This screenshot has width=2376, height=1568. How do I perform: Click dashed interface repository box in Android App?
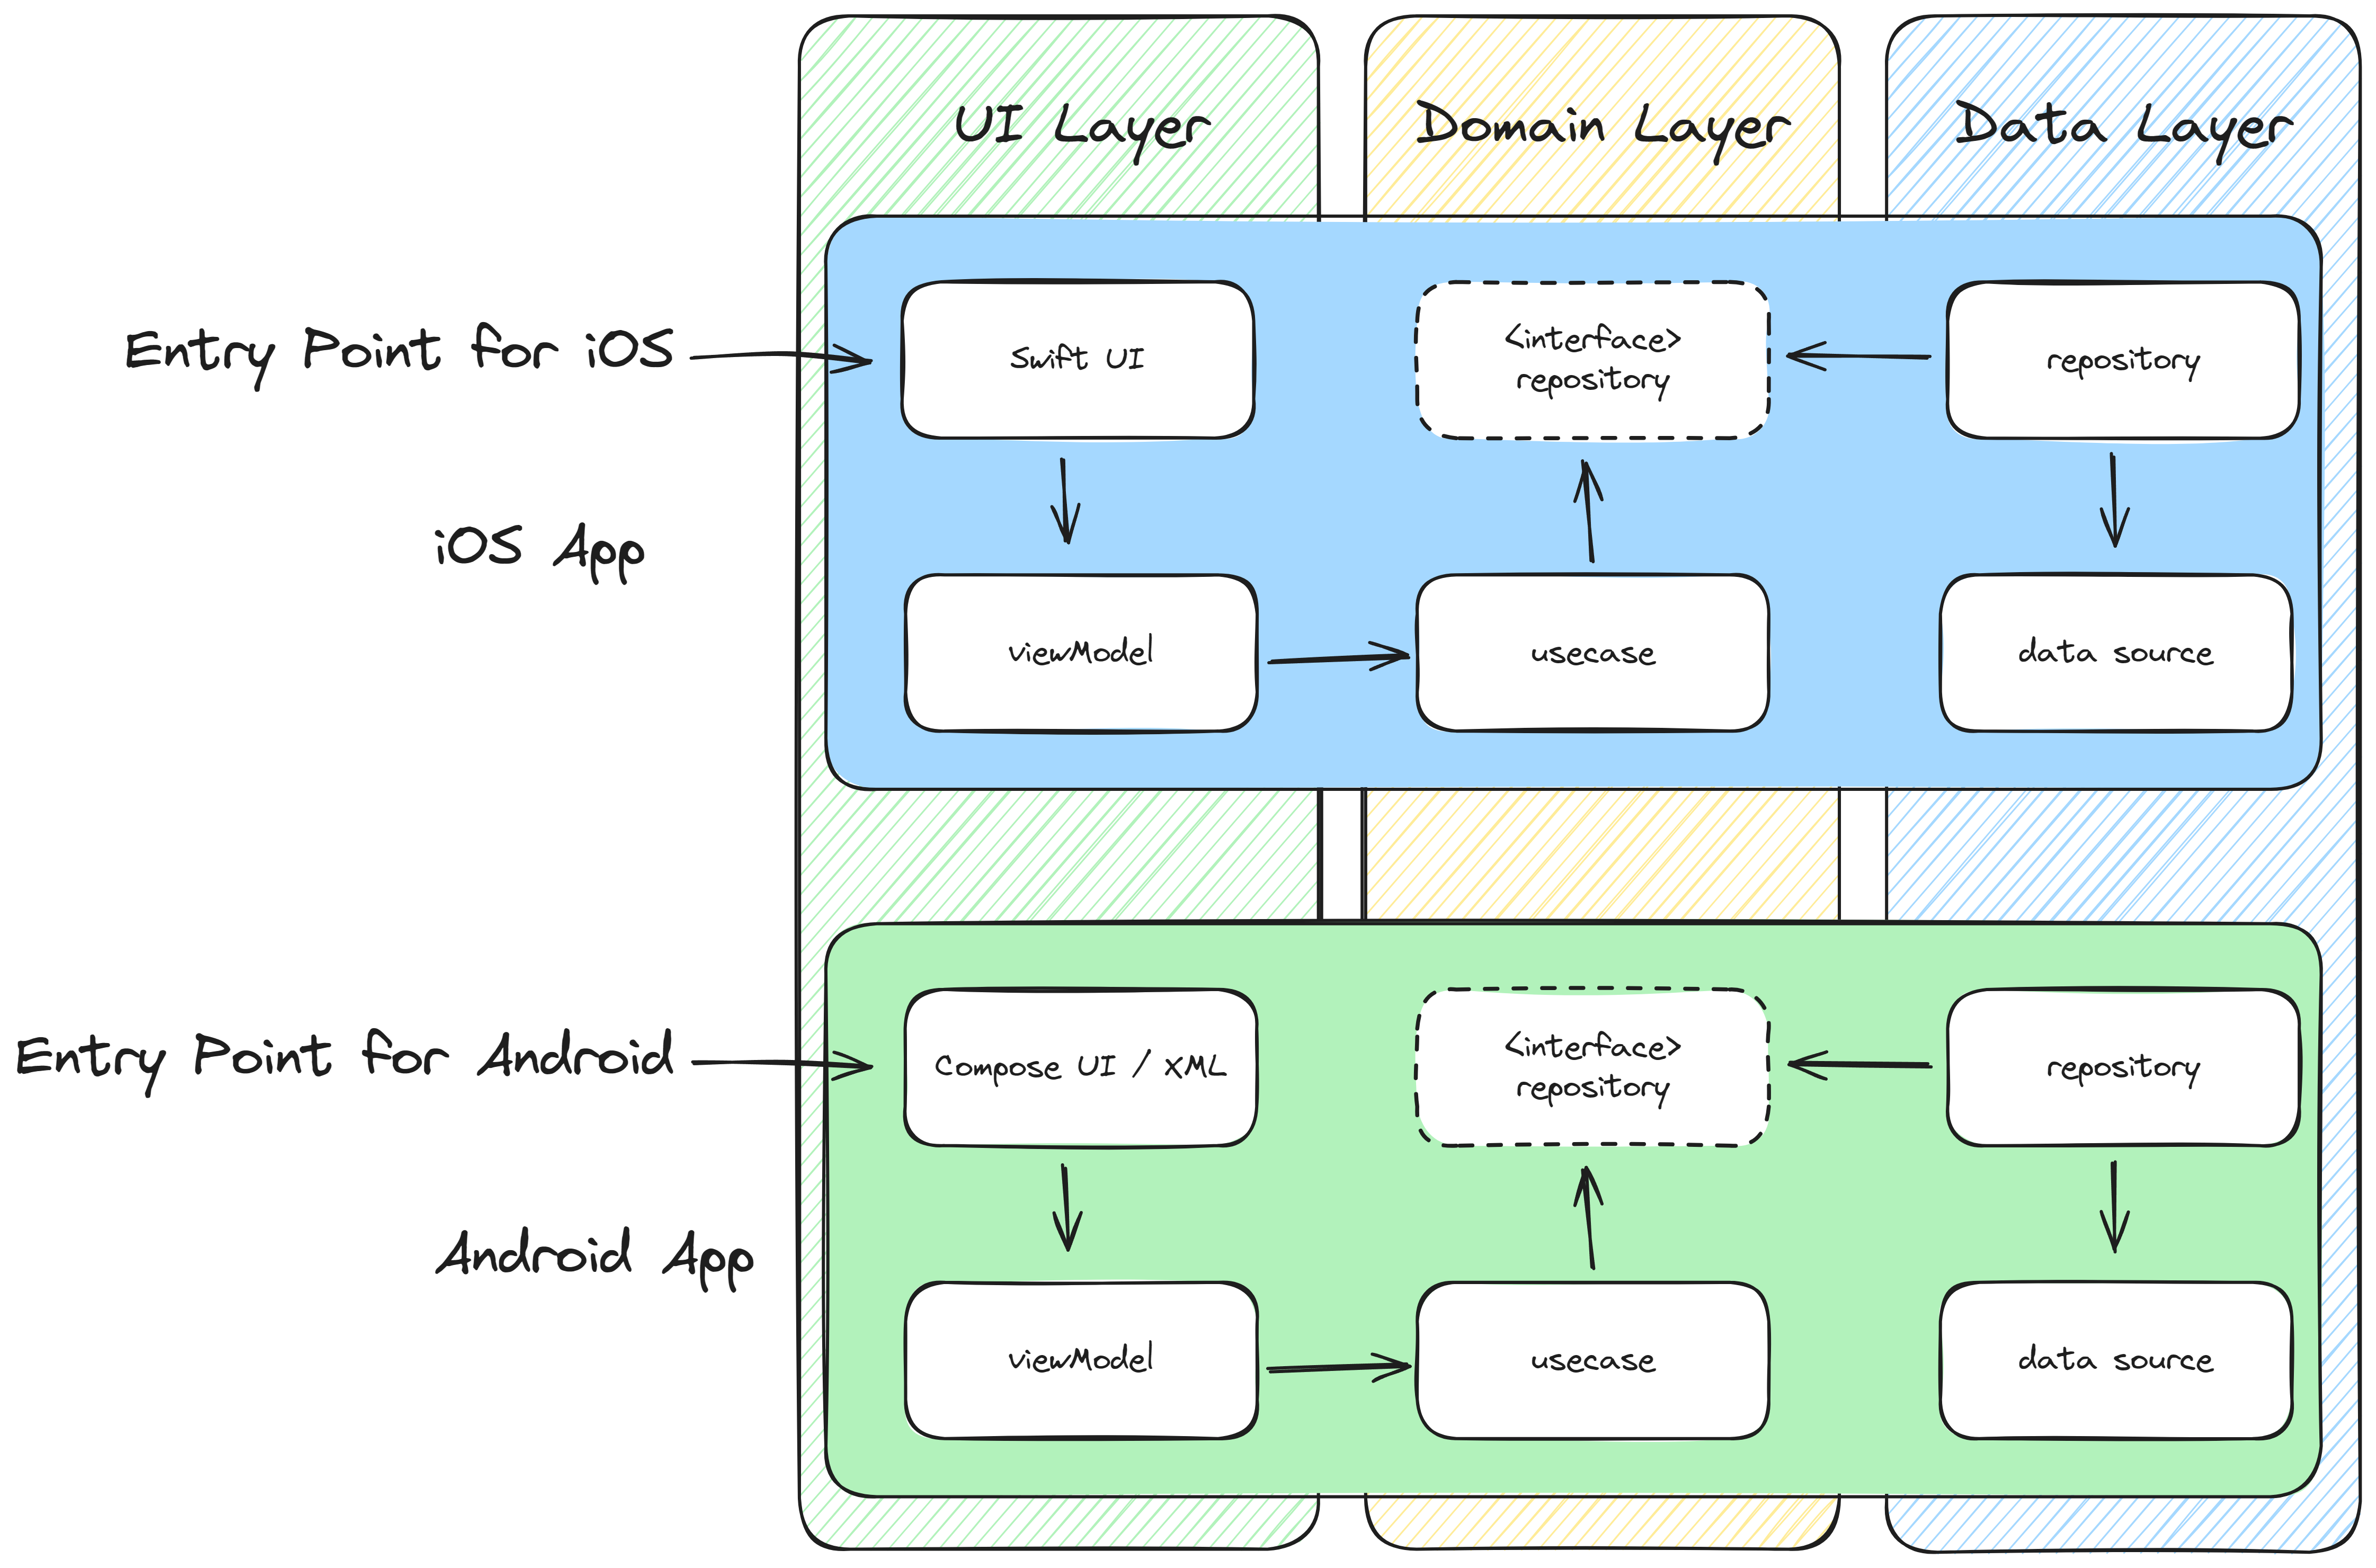pyautogui.click(x=1593, y=1067)
